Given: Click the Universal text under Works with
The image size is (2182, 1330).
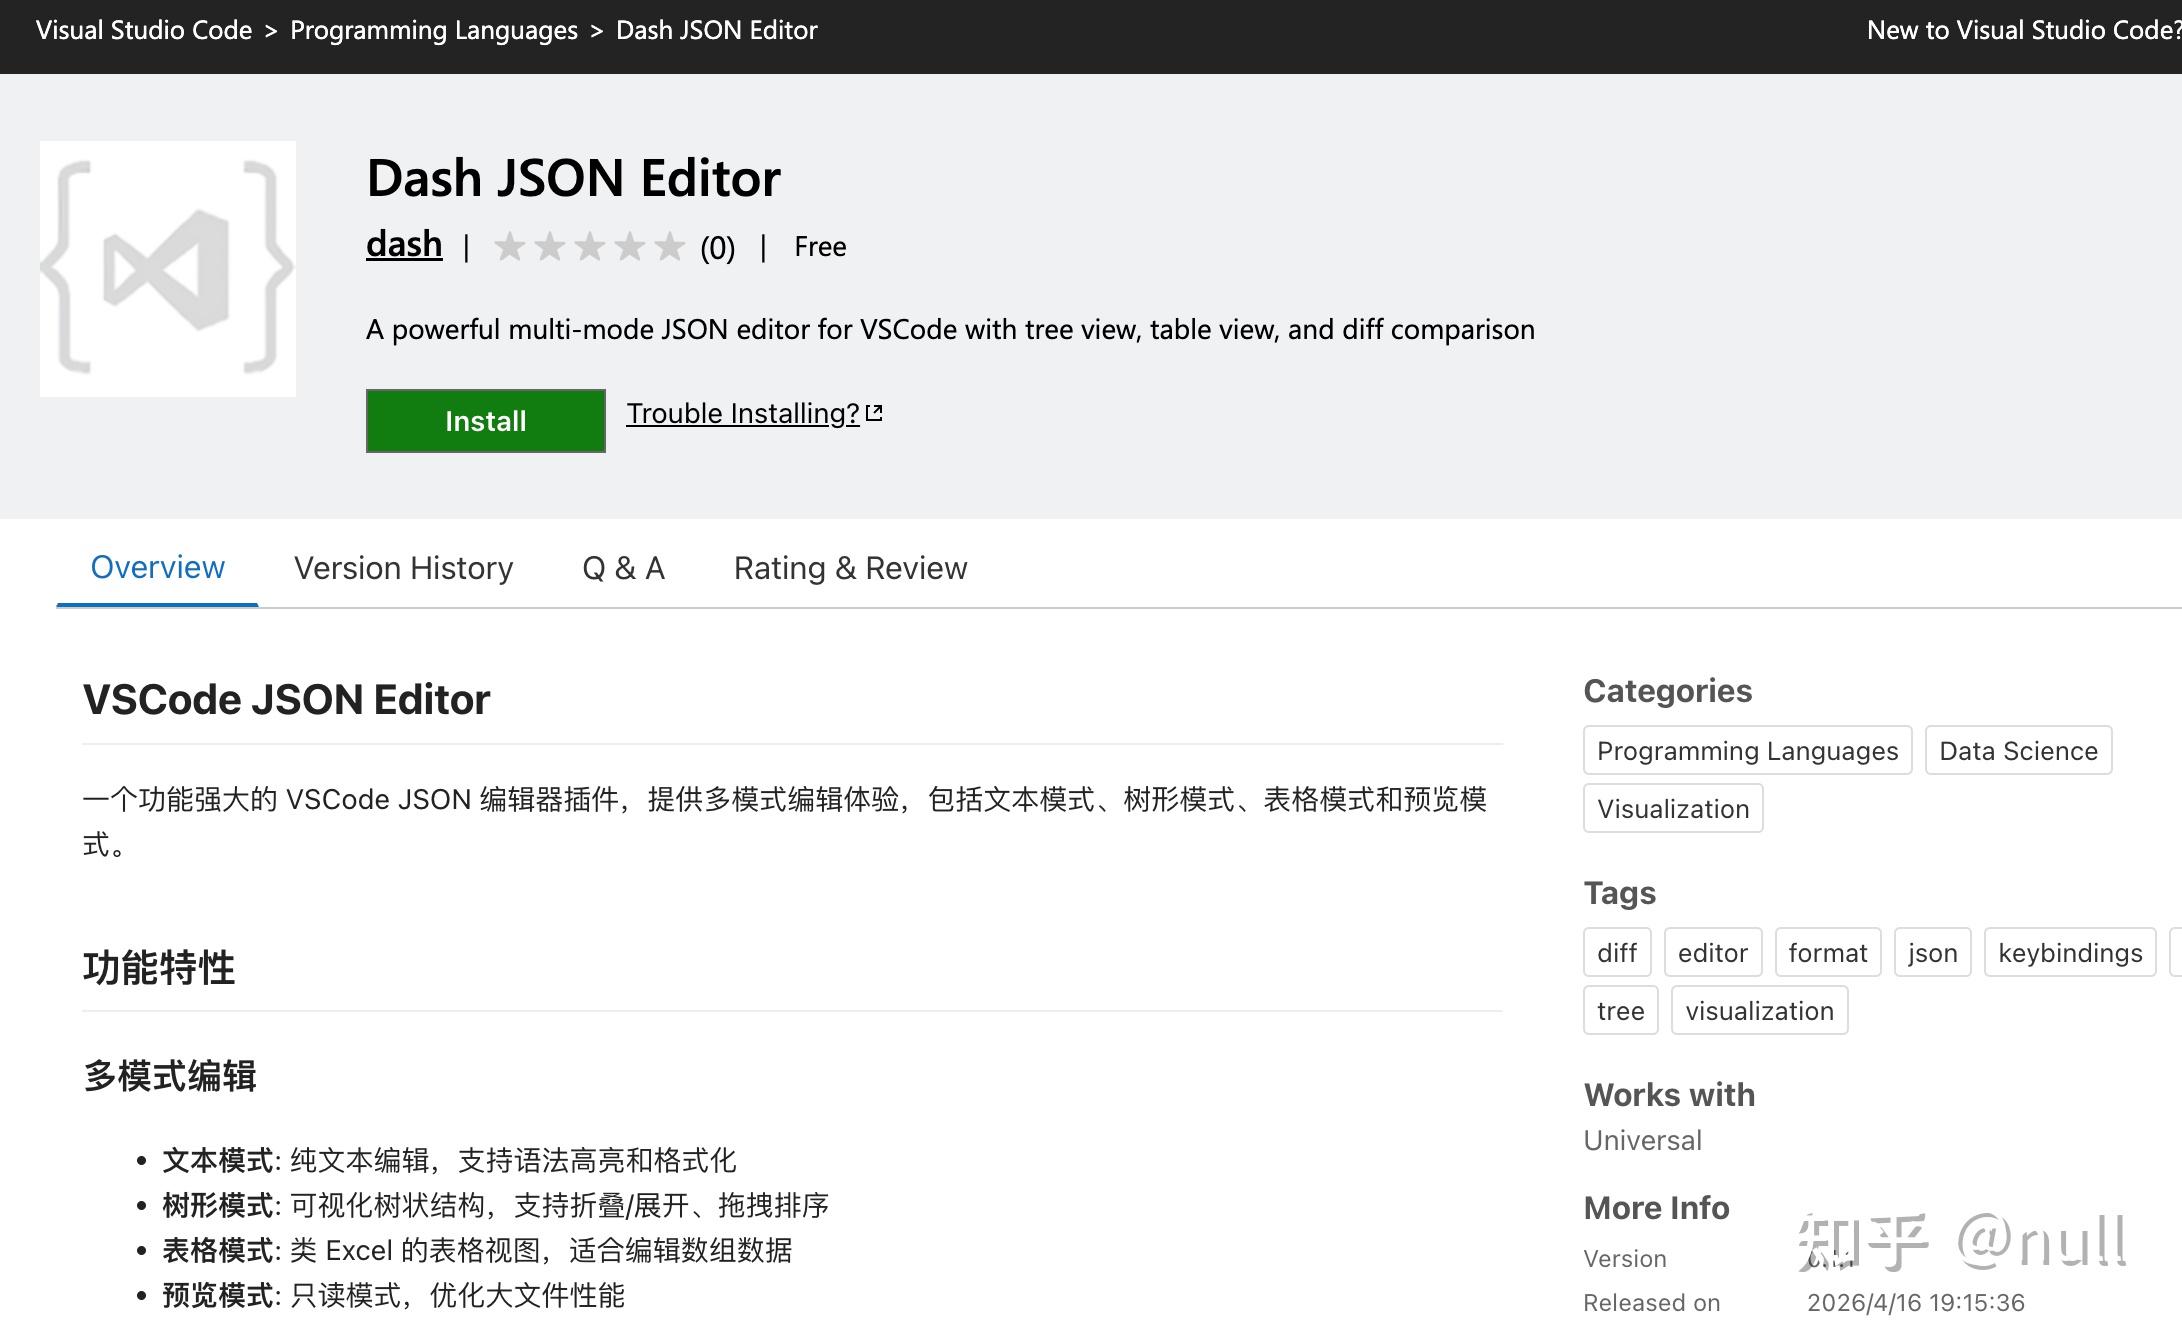Looking at the screenshot, I should click(x=1643, y=1141).
